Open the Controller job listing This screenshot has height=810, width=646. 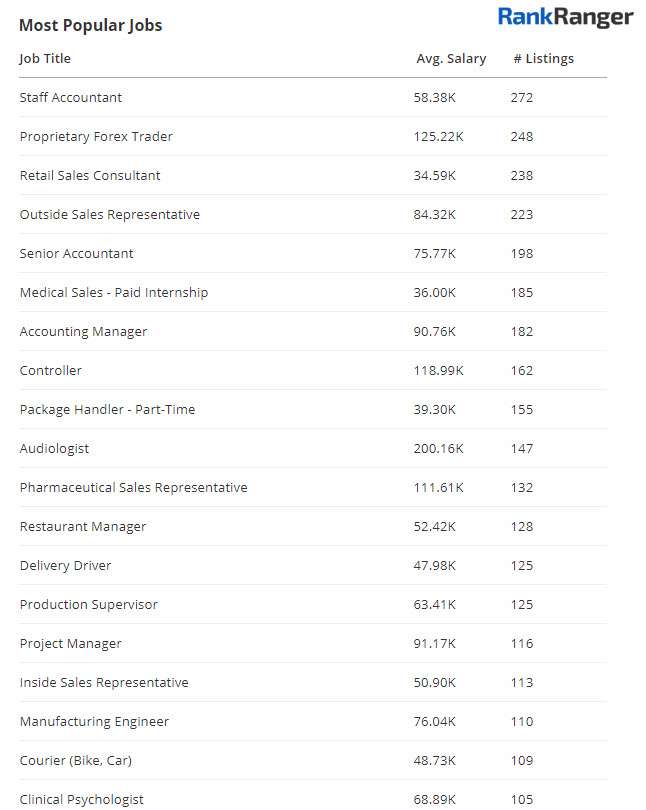coord(51,370)
